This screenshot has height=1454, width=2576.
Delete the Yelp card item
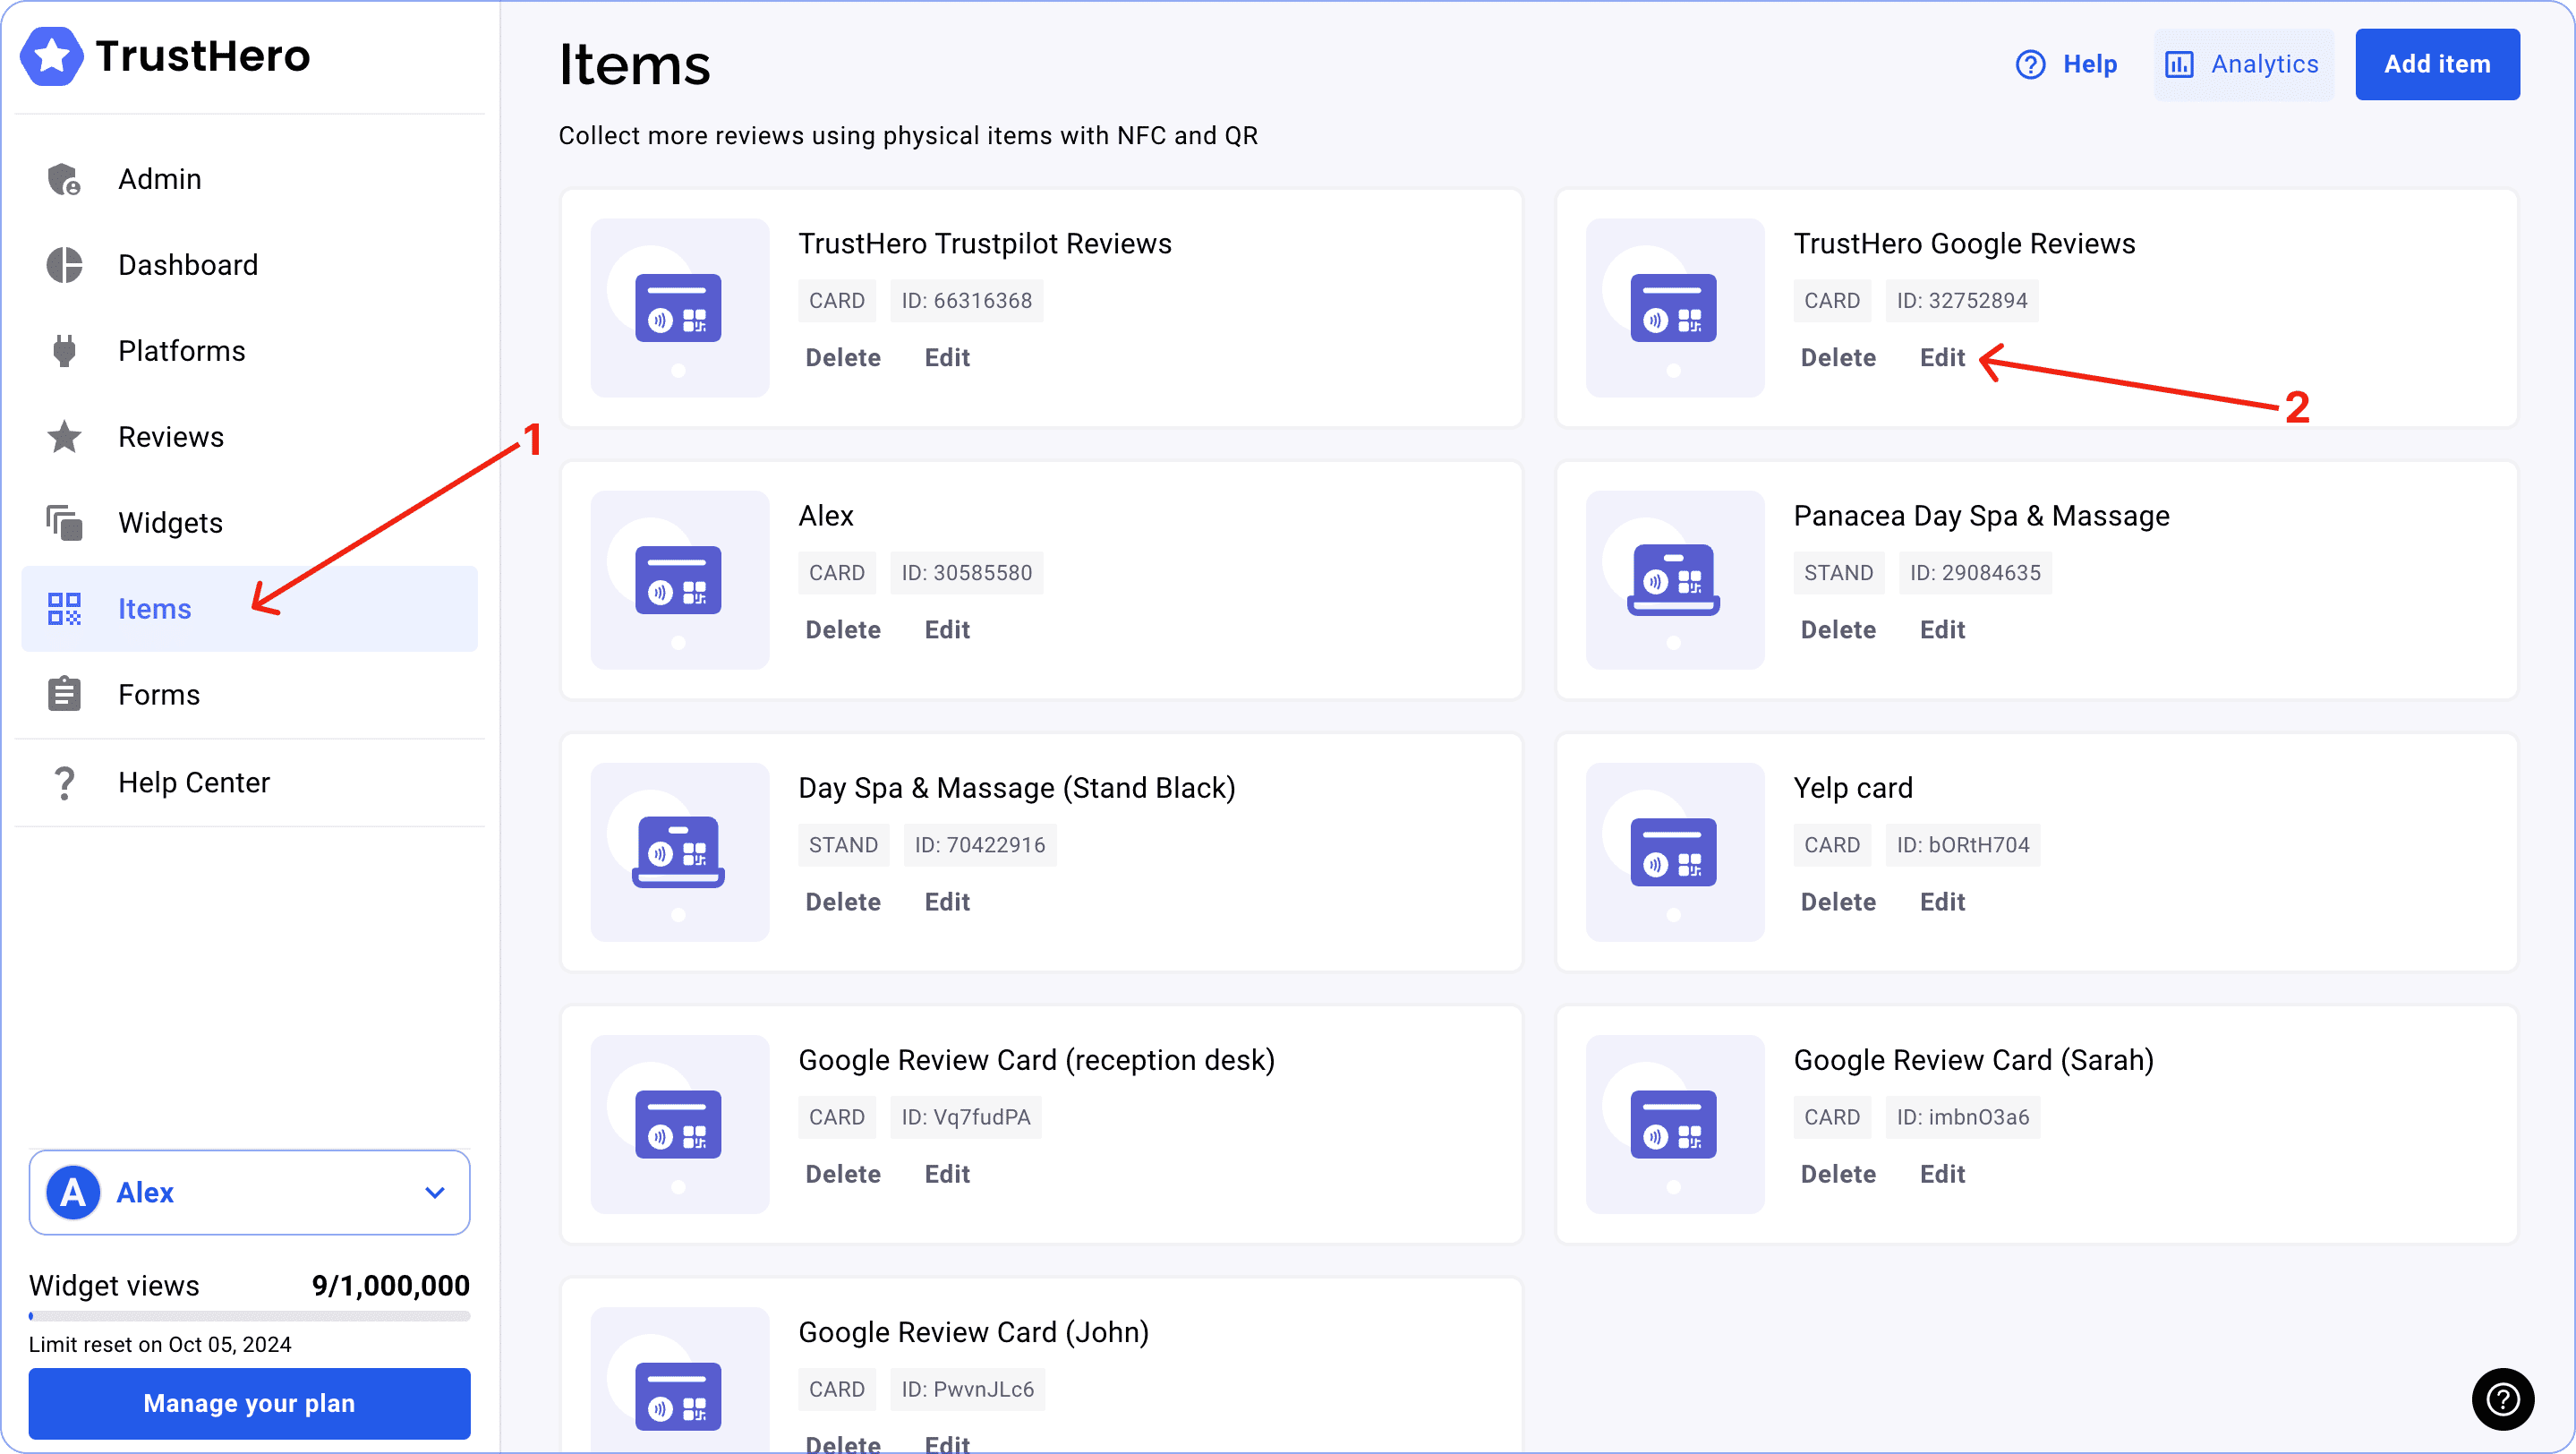pyautogui.click(x=1838, y=902)
